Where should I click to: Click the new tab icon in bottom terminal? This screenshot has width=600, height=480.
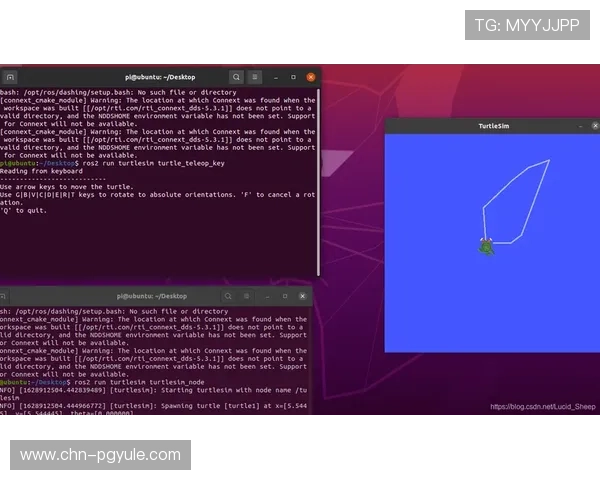(x=4, y=296)
